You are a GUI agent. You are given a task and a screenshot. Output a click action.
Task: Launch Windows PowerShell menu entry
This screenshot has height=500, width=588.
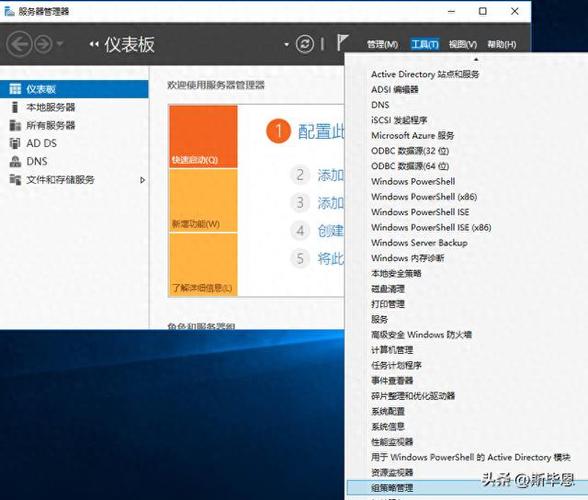tap(413, 182)
